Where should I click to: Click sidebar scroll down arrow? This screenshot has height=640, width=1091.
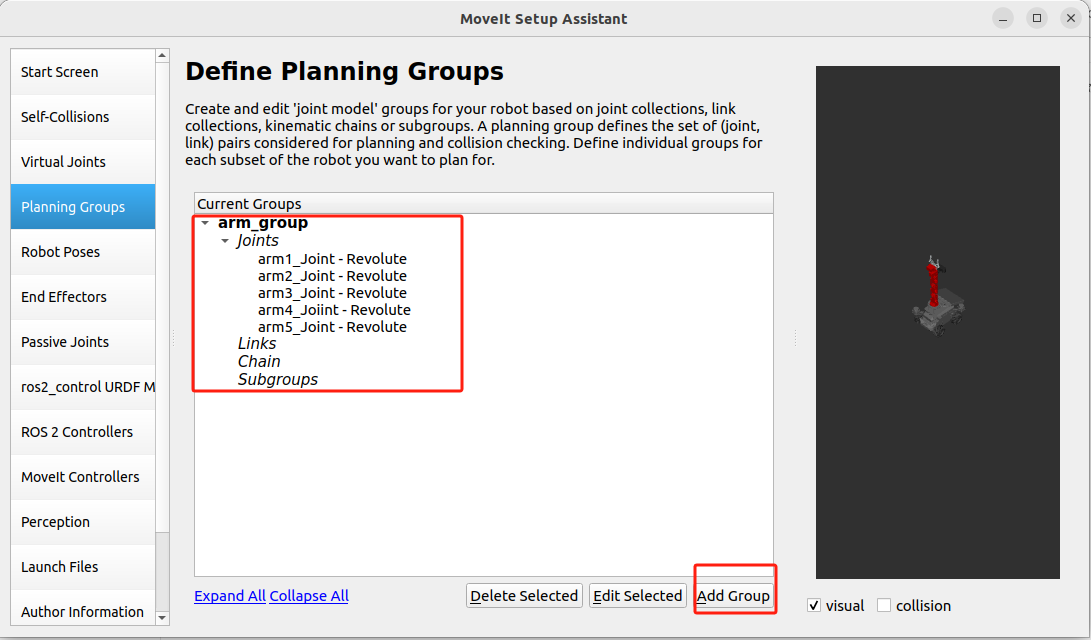(162, 618)
